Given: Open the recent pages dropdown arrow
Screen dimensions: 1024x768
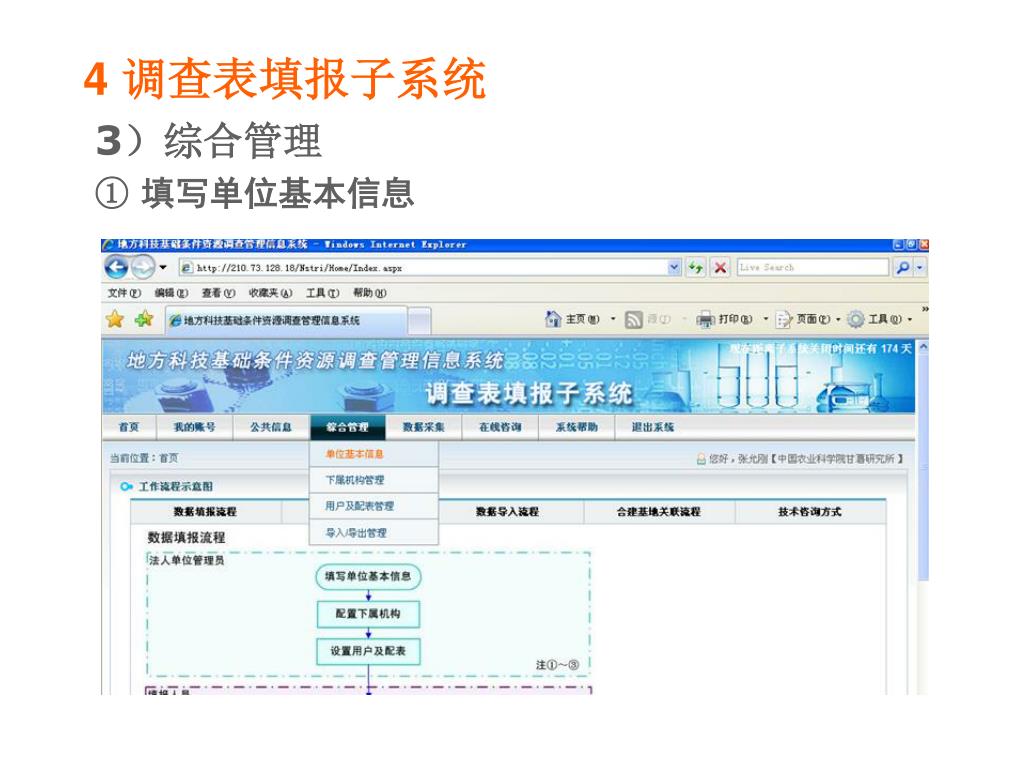Looking at the screenshot, I should pyautogui.click(x=163, y=267).
